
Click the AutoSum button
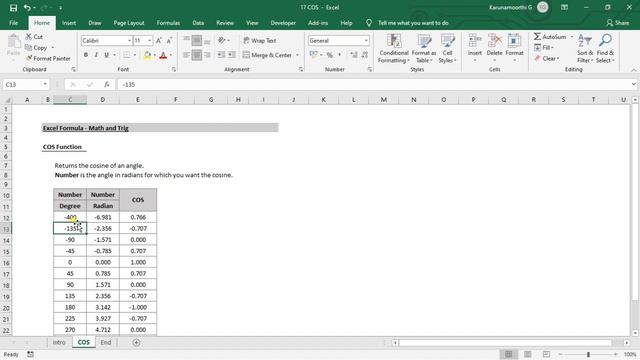coord(550,37)
